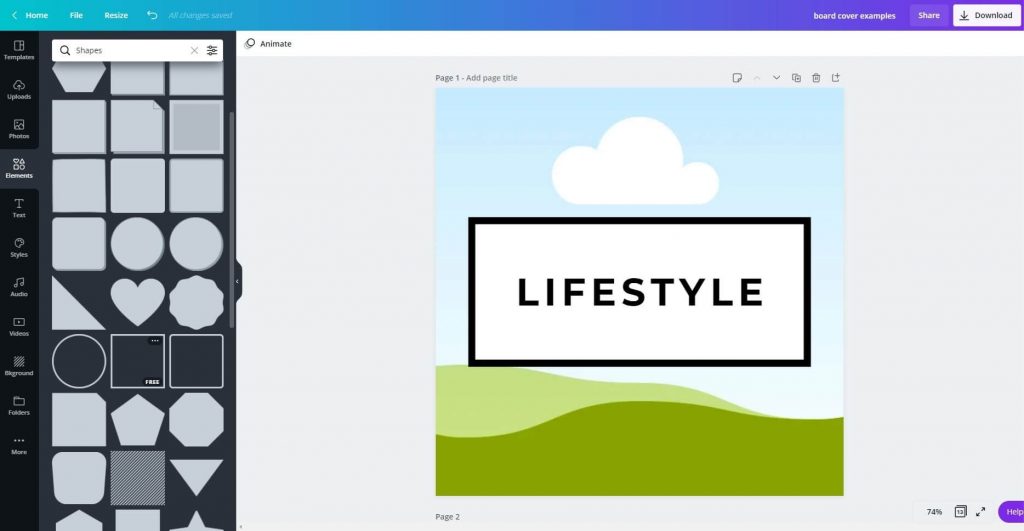
Task: Click the undo arrow icon
Action: click(152, 15)
